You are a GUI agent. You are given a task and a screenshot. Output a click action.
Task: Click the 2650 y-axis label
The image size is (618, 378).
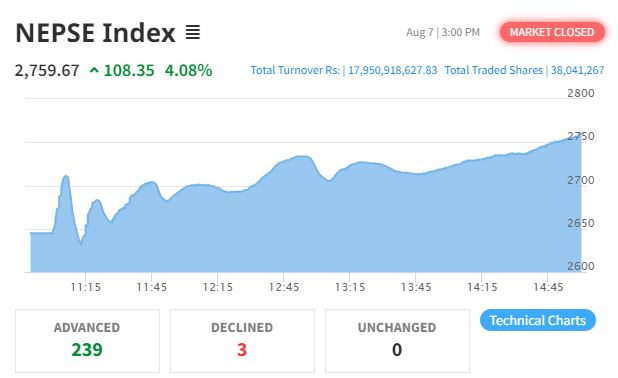pos(581,223)
